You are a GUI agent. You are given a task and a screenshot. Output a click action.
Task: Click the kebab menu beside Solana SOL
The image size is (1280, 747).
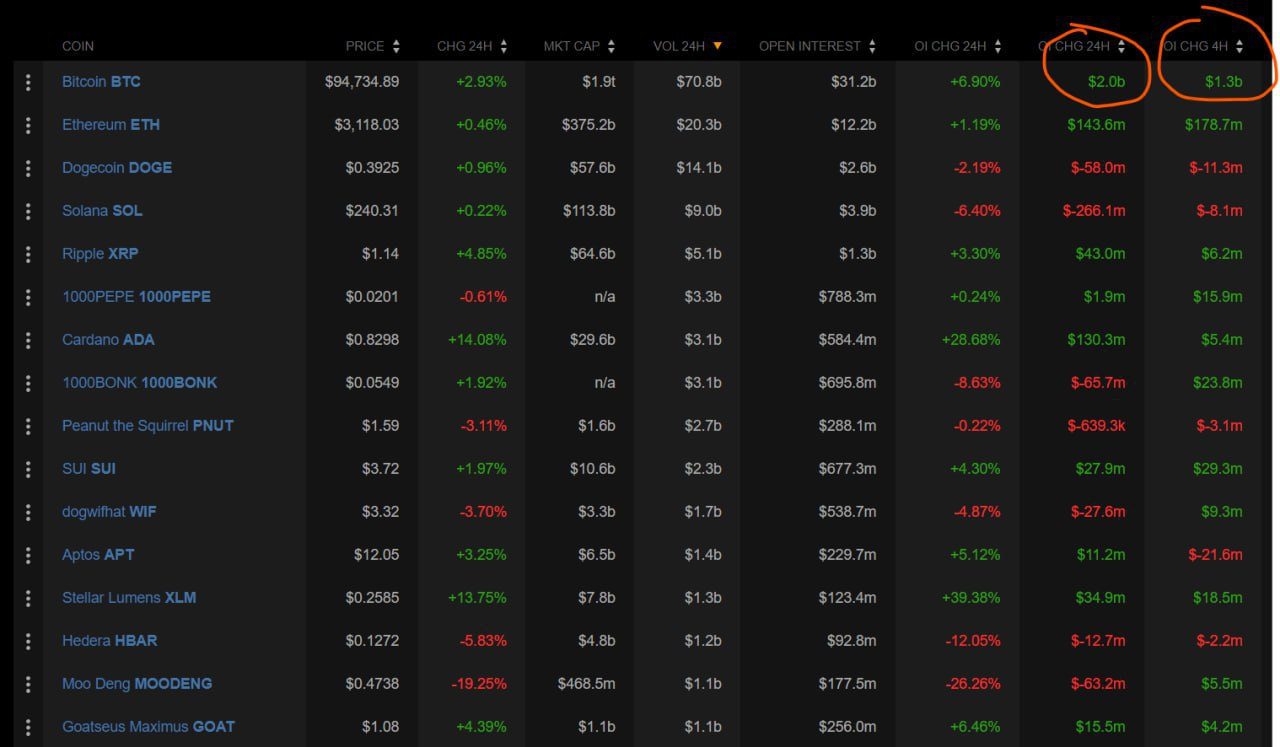click(x=28, y=211)
